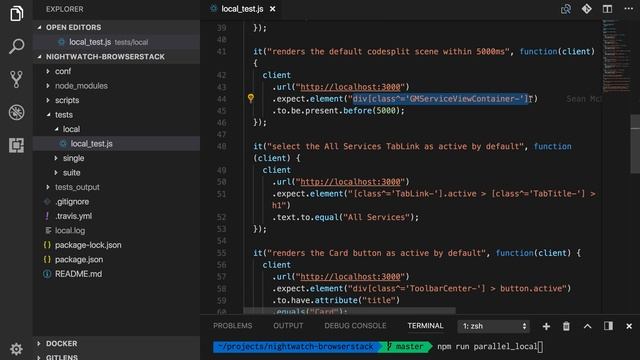Click the master branch label in terminal prompt
Viewport: 640px width, 360px height.
pos(409,347)
